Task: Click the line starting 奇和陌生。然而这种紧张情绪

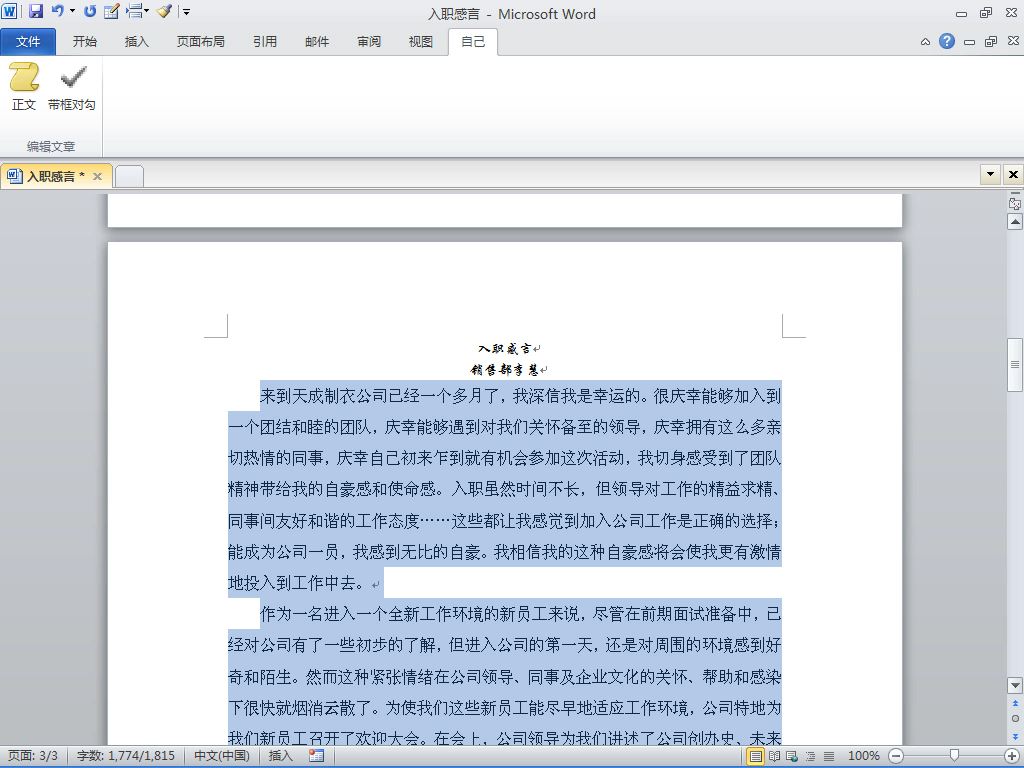Action: click(x=504, y=677)
